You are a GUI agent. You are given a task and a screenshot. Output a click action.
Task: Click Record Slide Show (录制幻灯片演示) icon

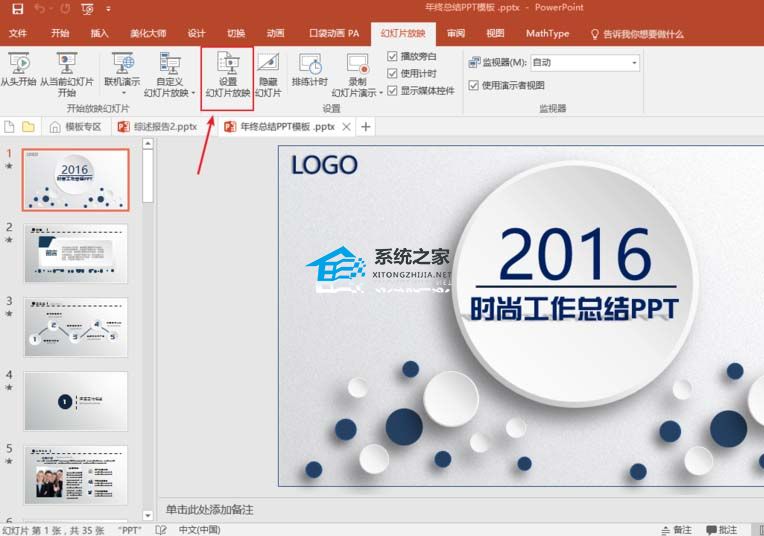[x=357, y=75]
